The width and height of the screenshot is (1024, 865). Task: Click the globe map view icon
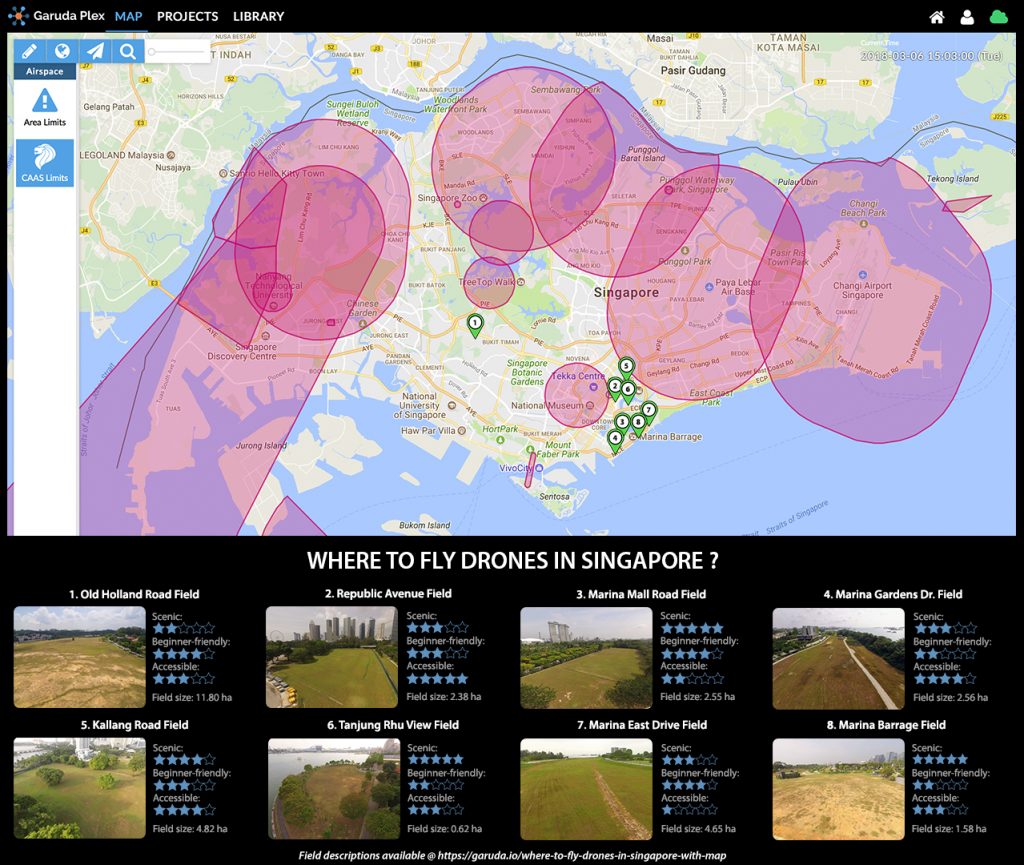(x=61, y=50)
